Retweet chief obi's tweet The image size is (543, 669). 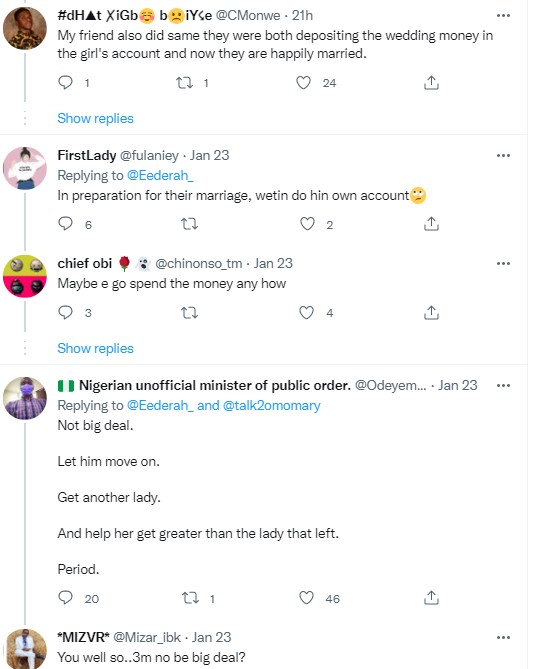[x=189, y=313]
